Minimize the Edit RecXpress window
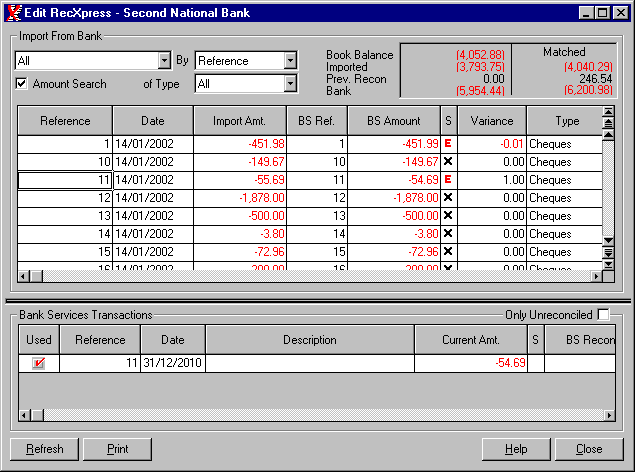635x472 pixels. point(586,13)
